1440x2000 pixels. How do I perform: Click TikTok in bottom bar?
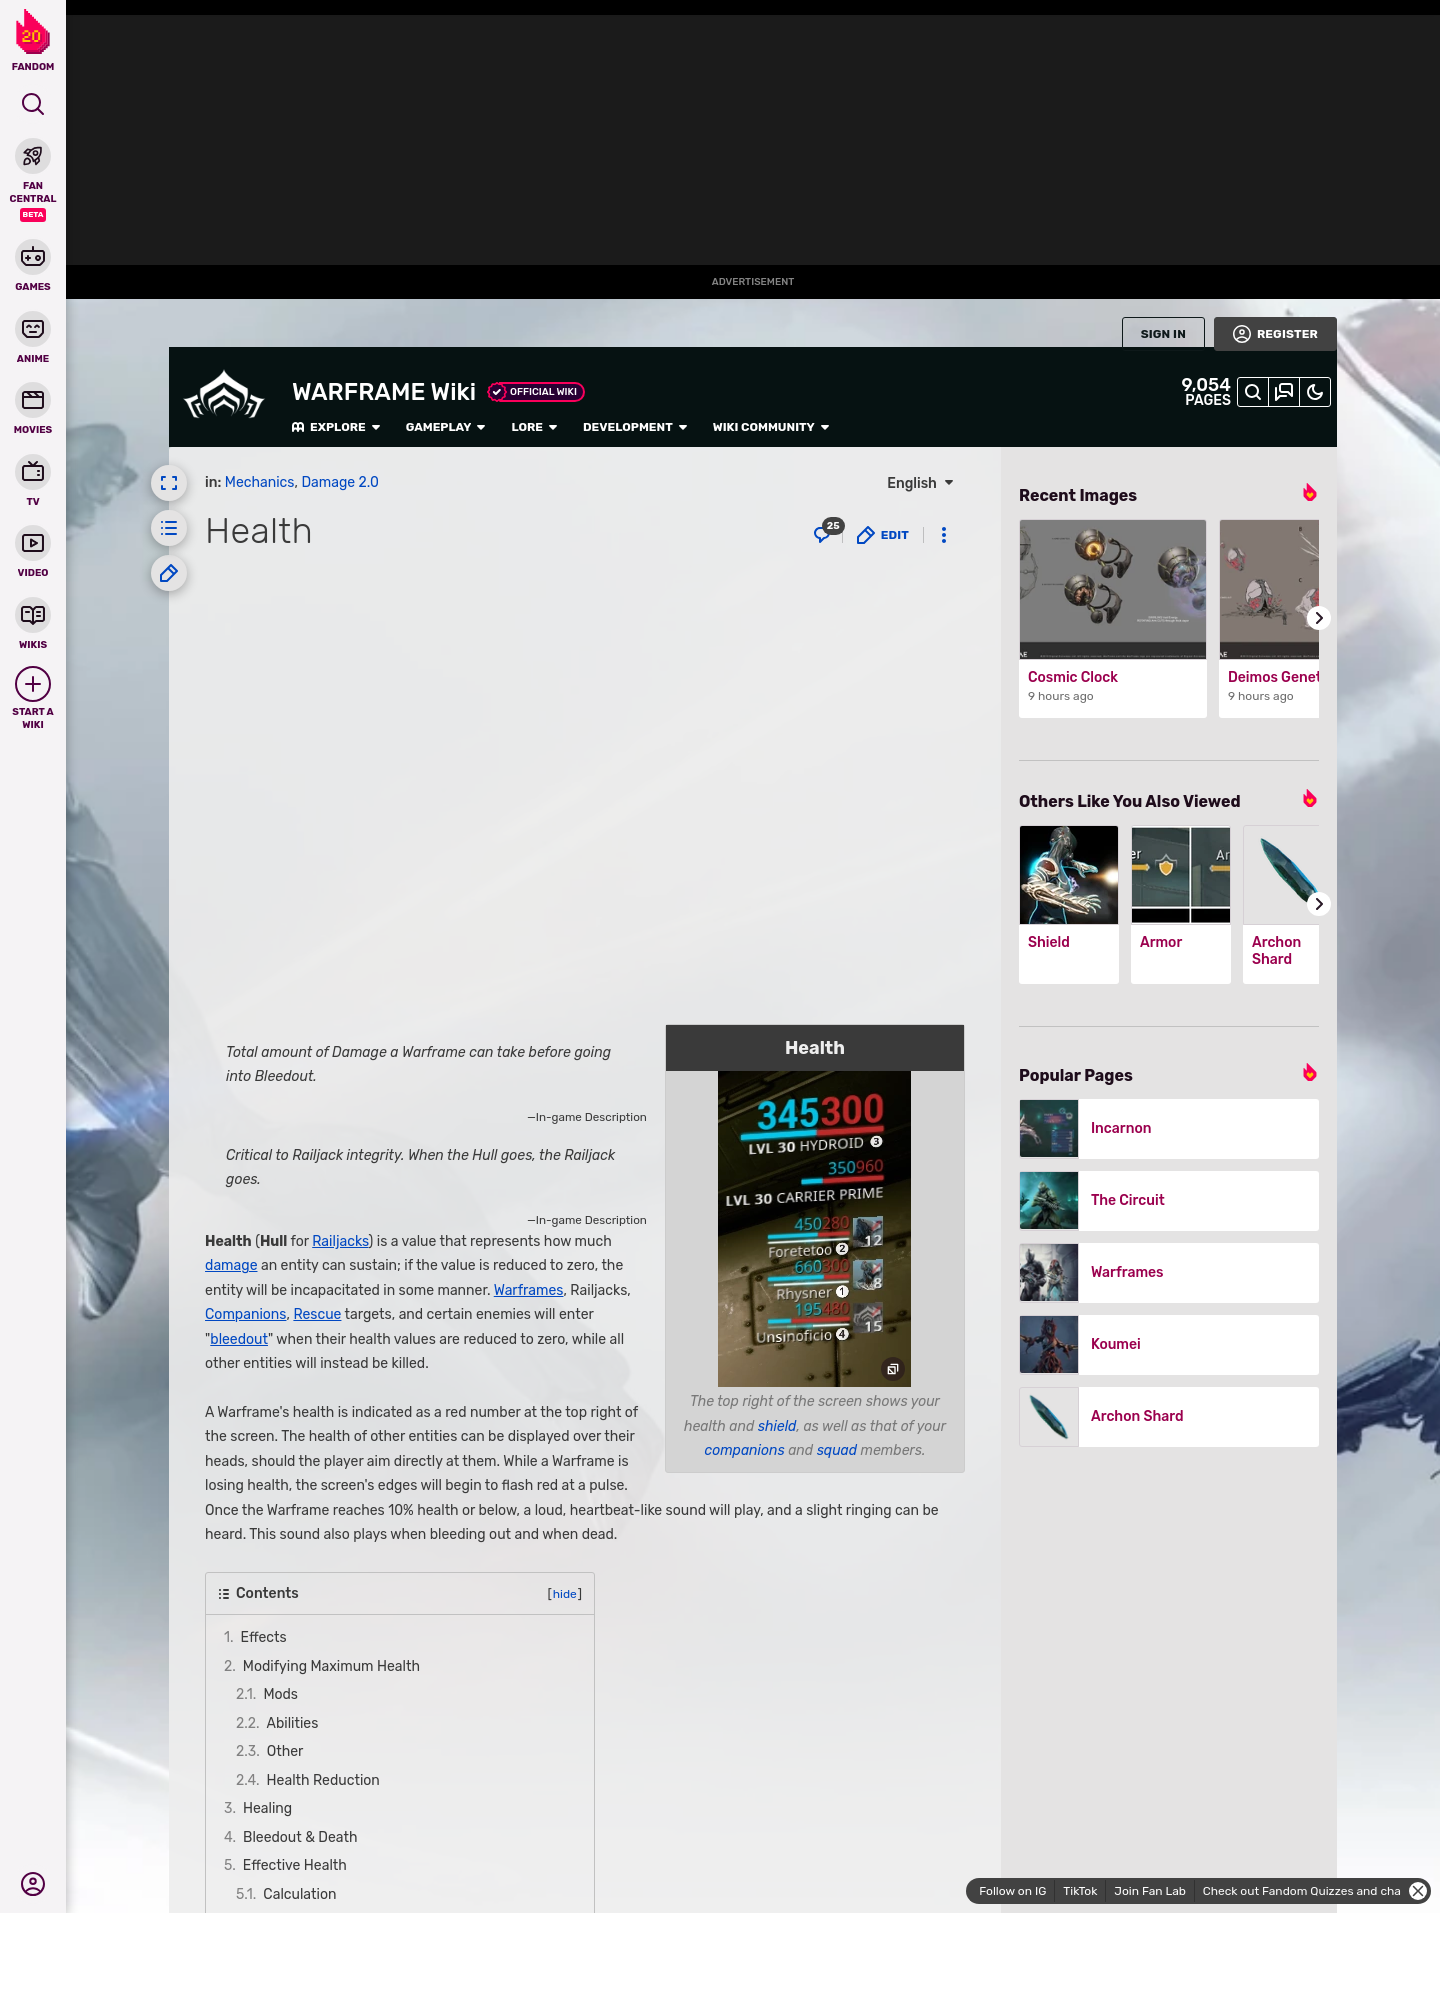[x=1080, y=1891]
